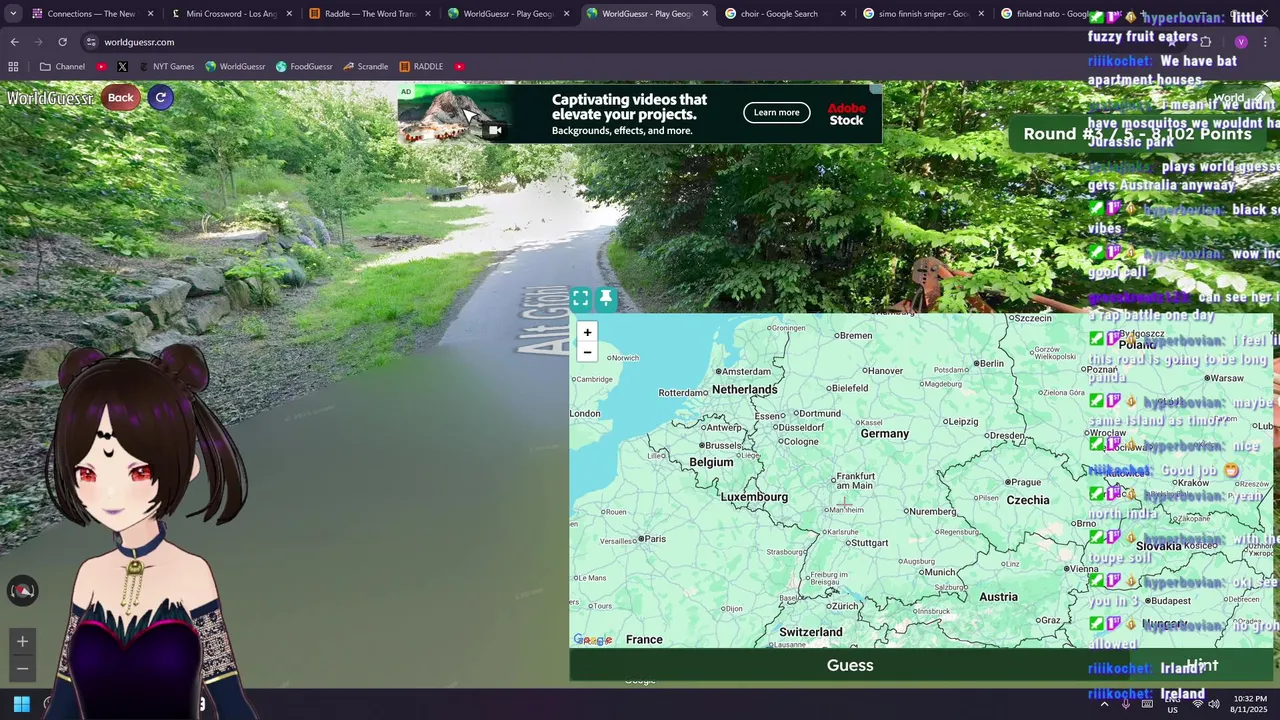This screenshot has width=1280, height=720.
Task: Open the Scrandle bookmark
Action: coord(365,66)
